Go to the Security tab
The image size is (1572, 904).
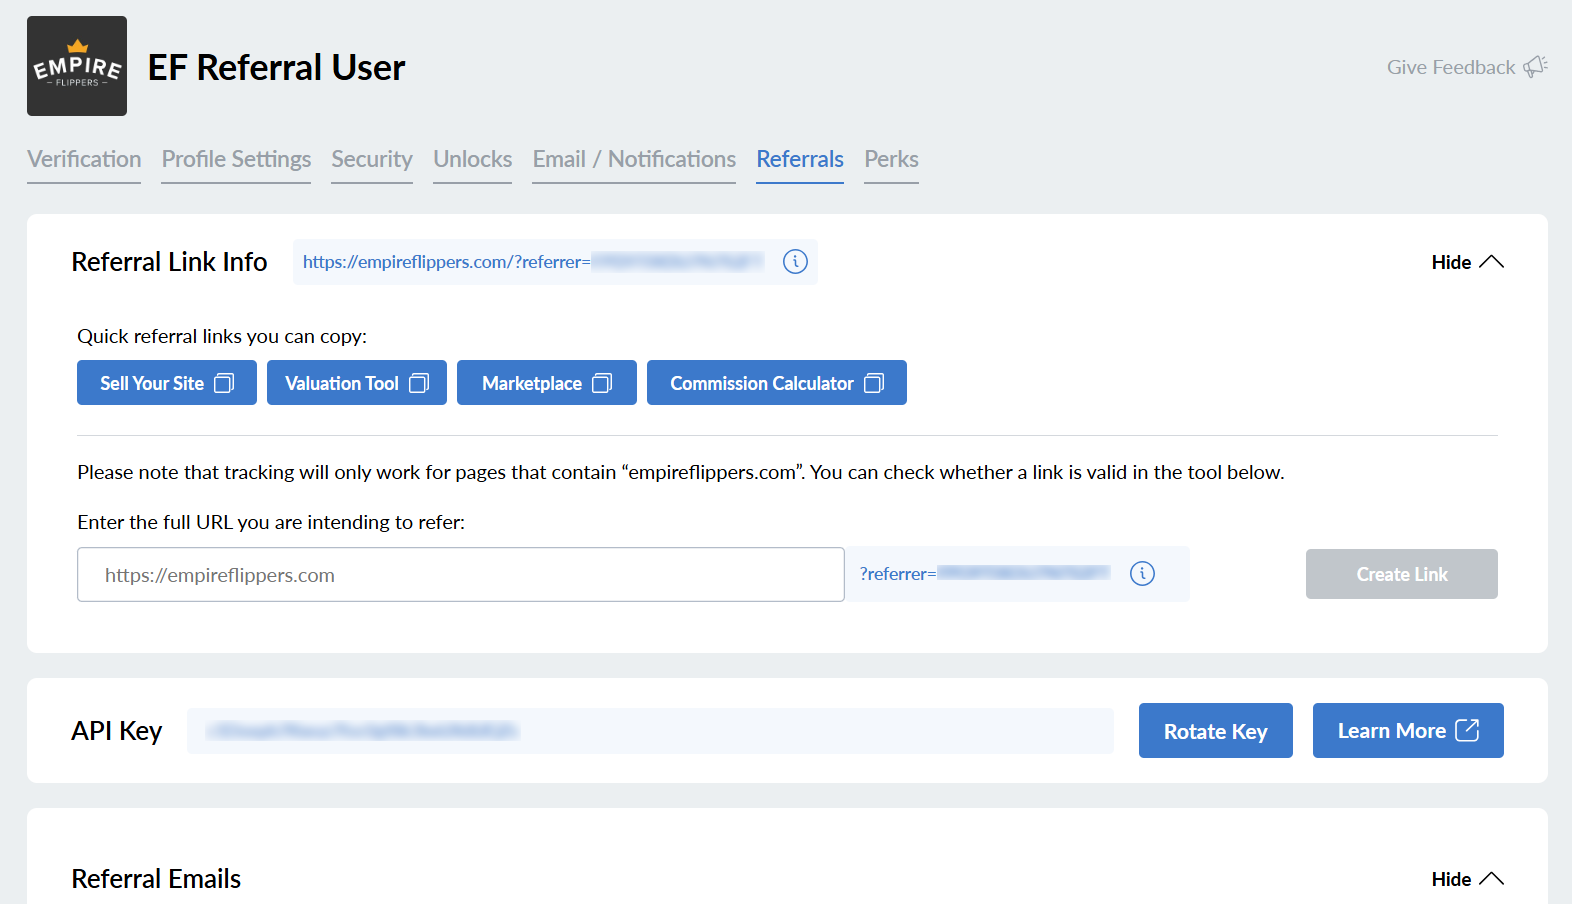pyautogui.click(x=372, y=160)
